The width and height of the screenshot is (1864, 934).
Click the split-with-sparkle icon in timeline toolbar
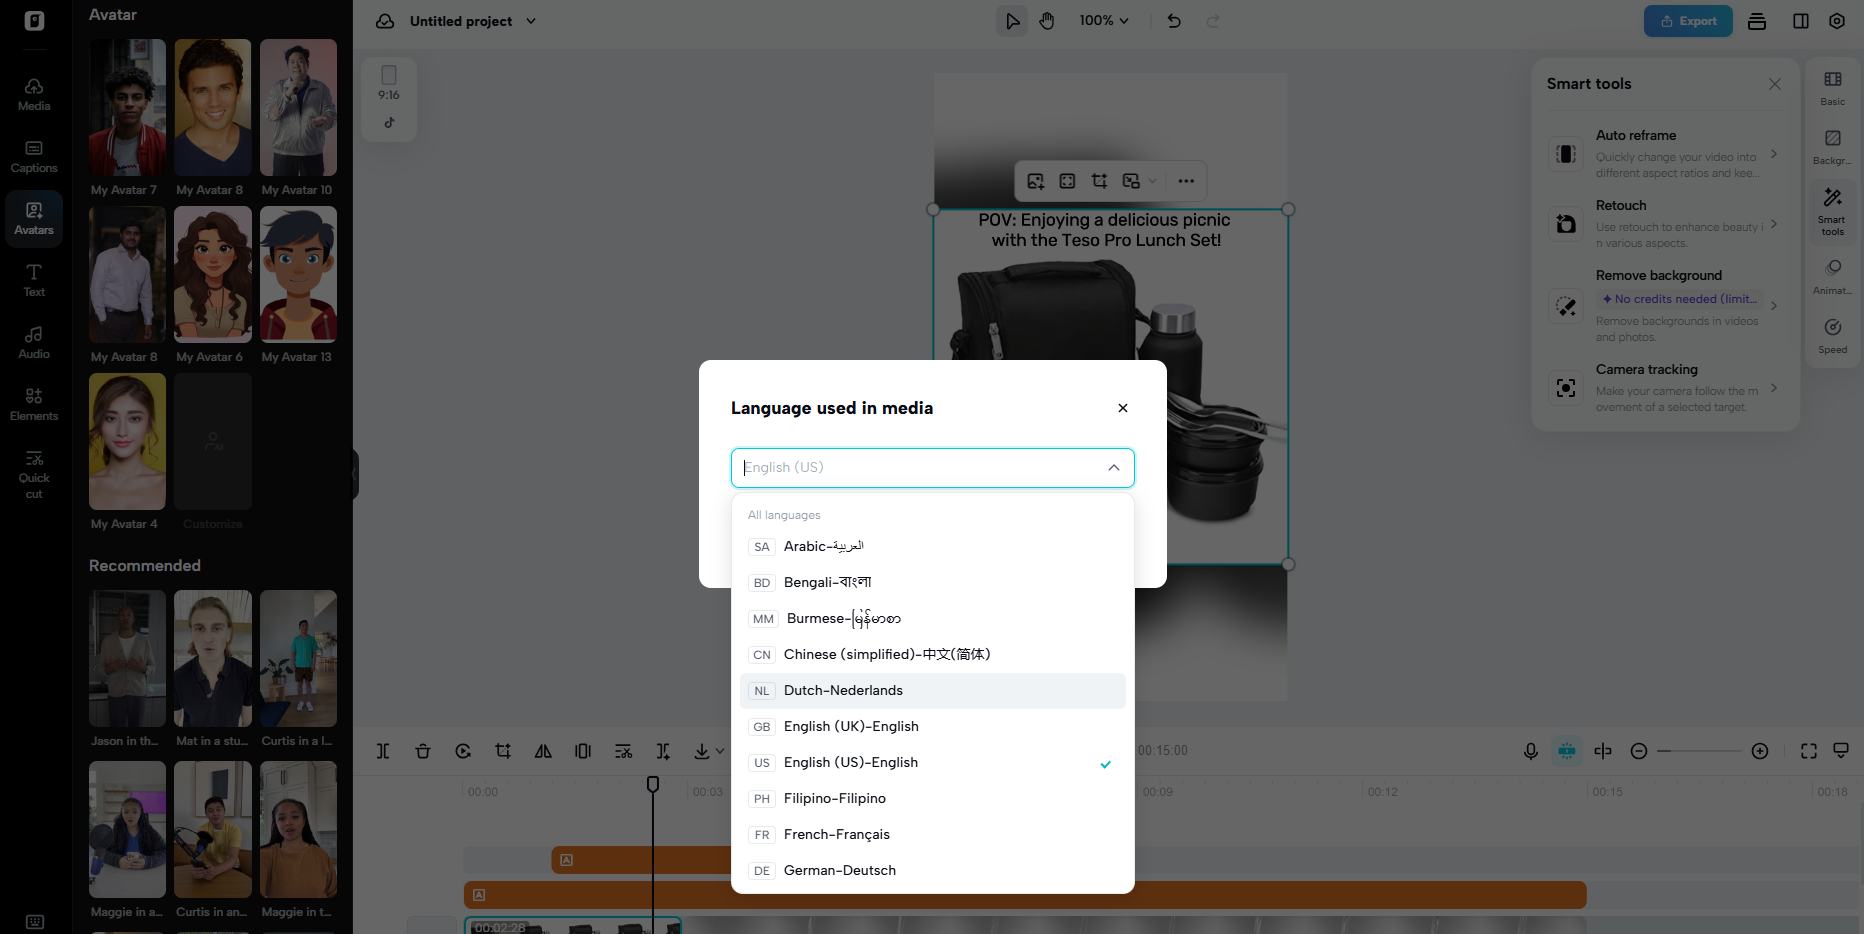663,751
